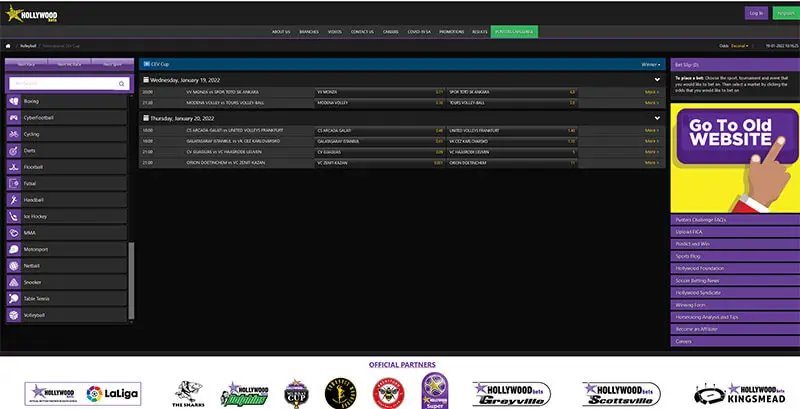
Task: Click the Volleyball breadcrumb link
Action: pyautogui.click(x=28, y=46)
